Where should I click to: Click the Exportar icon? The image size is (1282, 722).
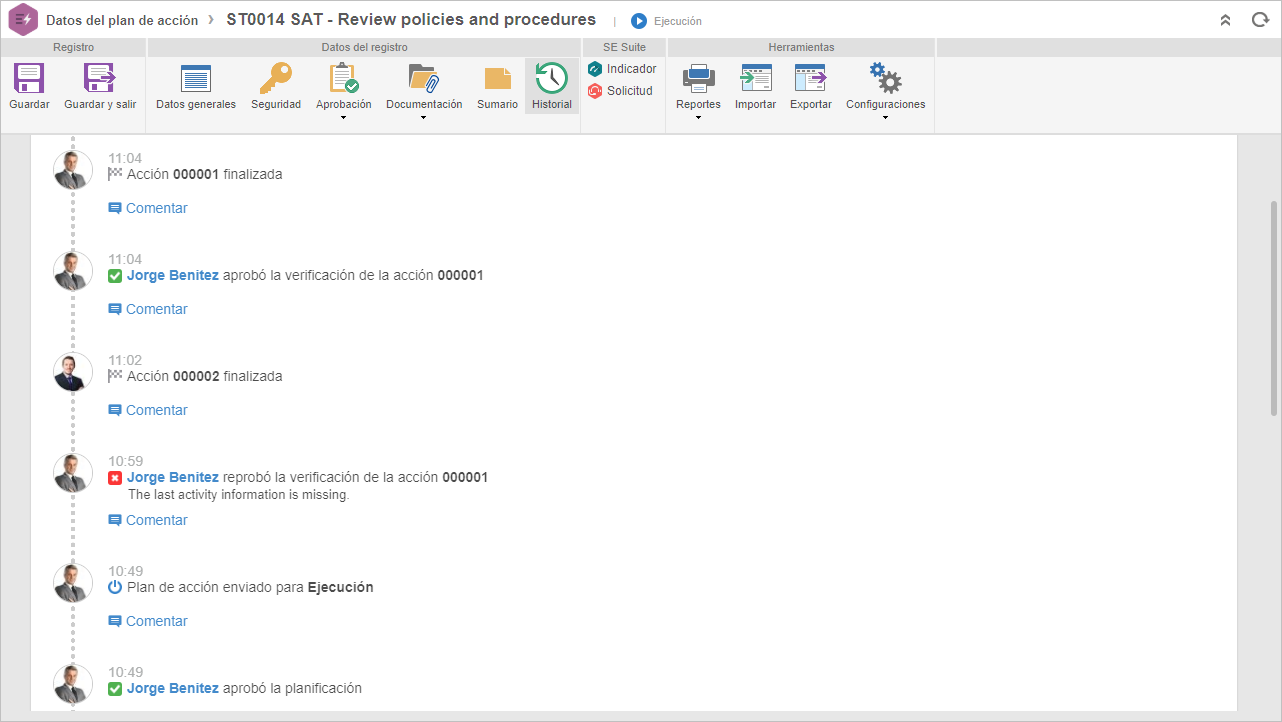810,78
